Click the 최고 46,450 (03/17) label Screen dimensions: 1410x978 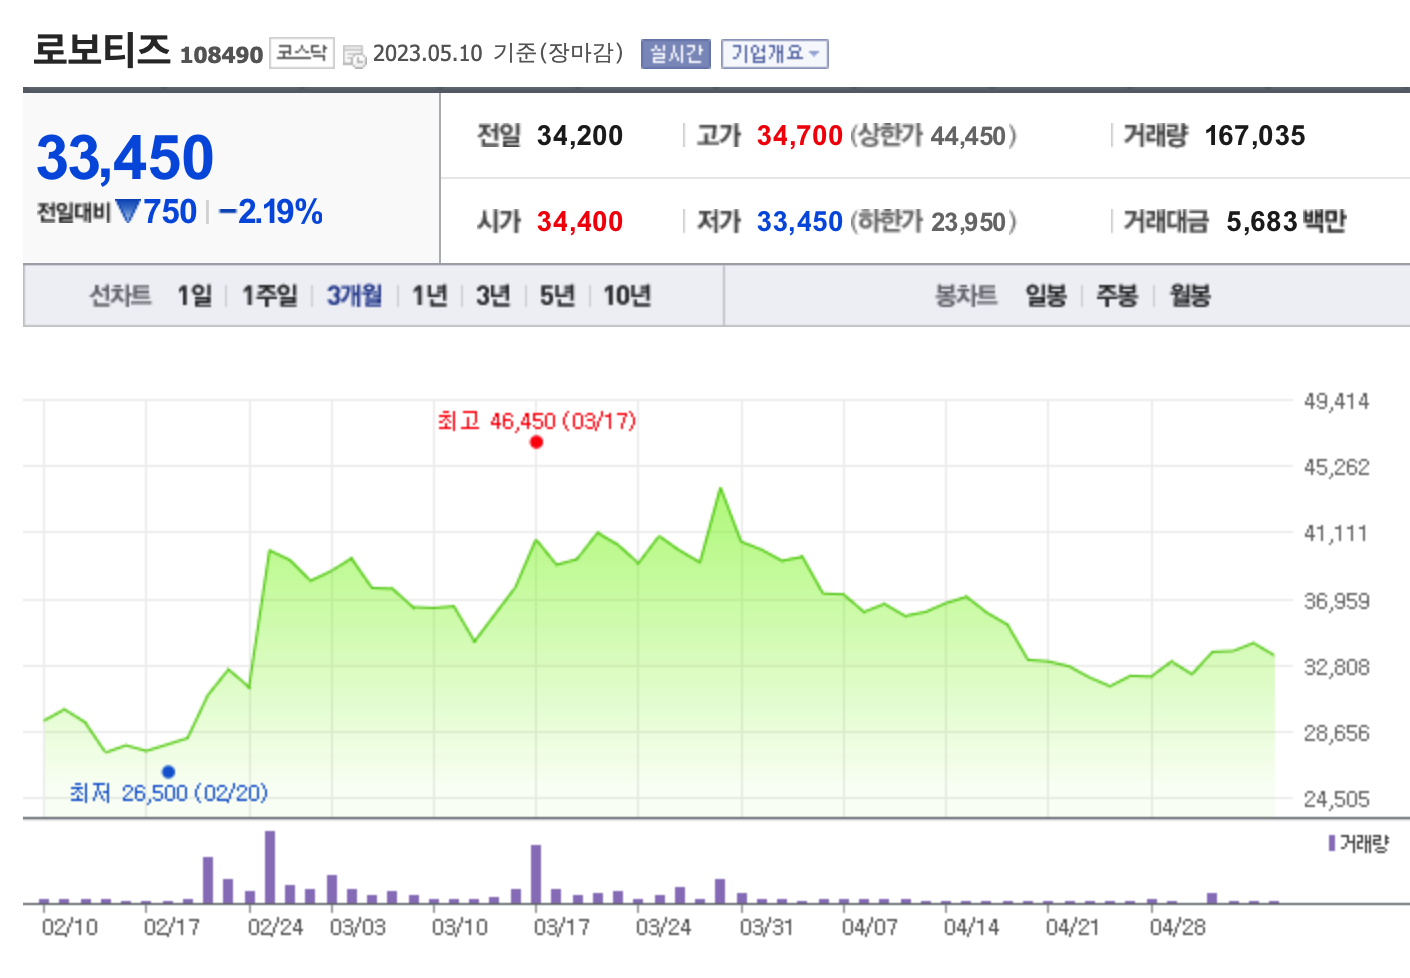537,421
